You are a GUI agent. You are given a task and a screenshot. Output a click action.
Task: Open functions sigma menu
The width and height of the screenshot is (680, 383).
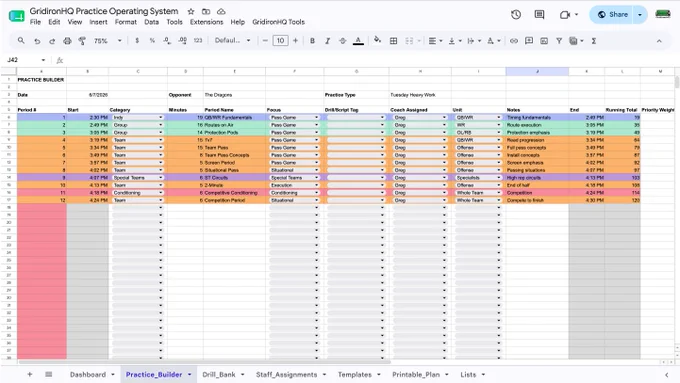594,41
